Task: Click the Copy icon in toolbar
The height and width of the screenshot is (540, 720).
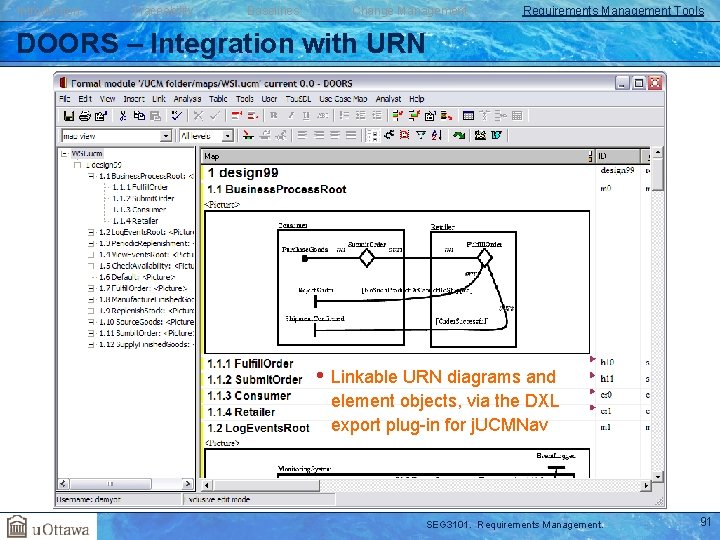Action: [139, 116]
